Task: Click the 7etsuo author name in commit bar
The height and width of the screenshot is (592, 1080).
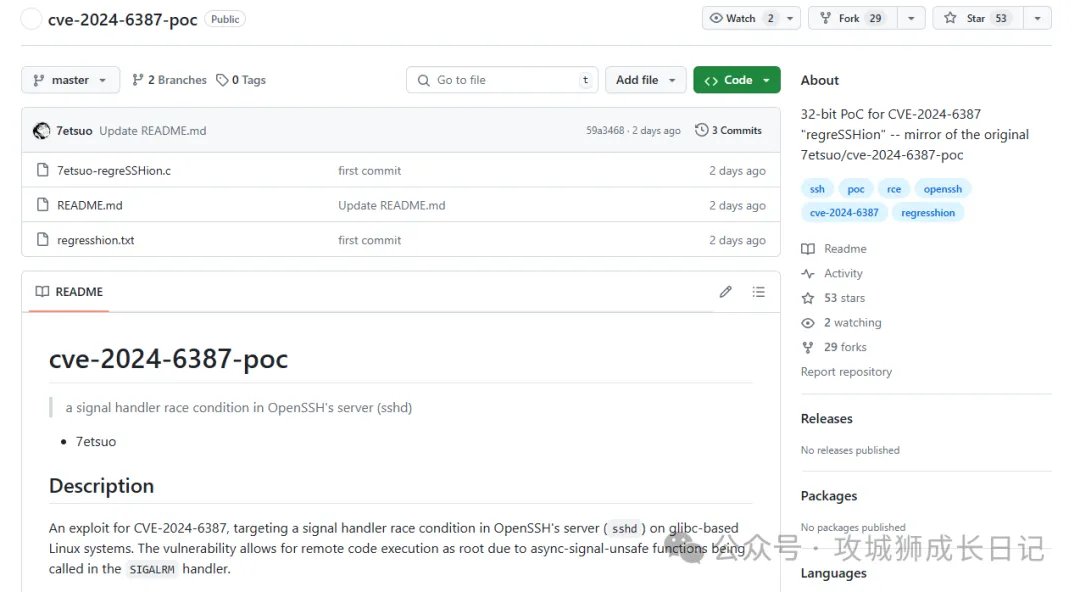Action: point(74,130)
